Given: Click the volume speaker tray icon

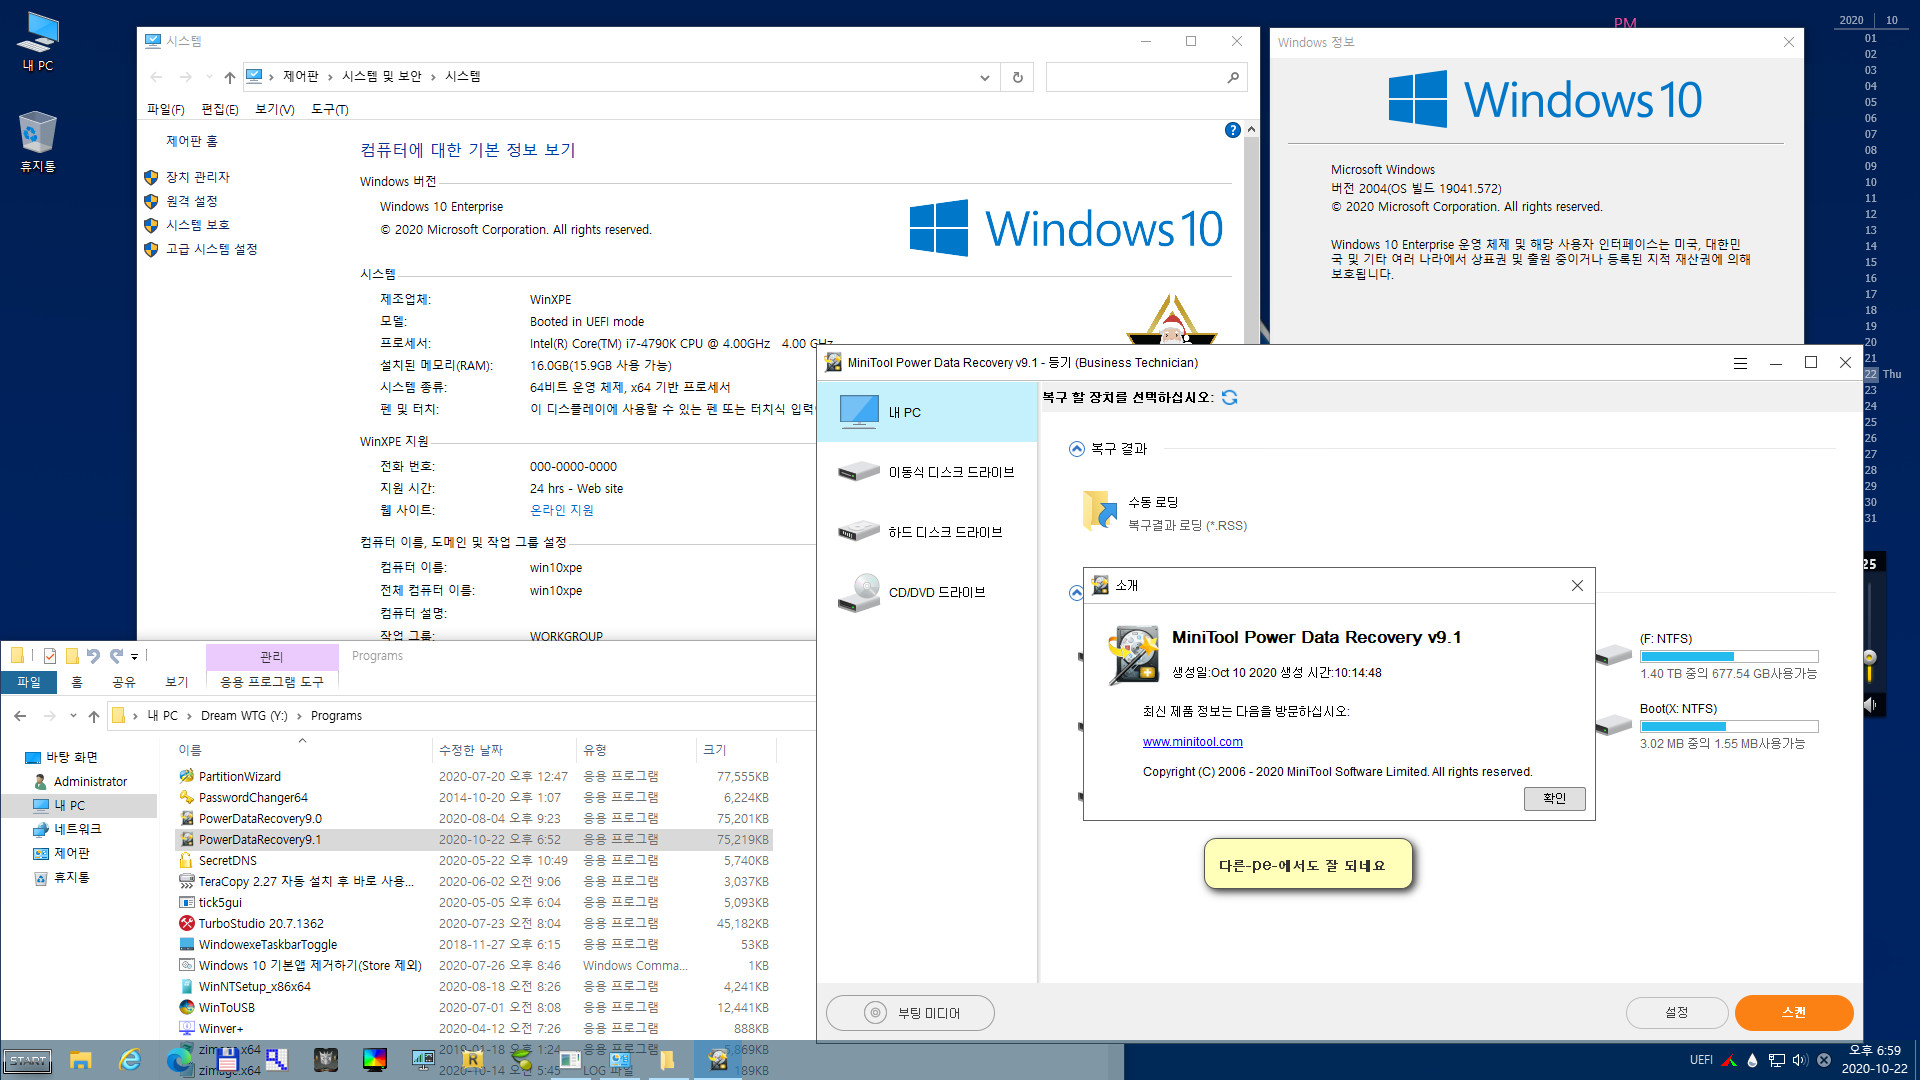Looking at the screenshot, I should point(1800,1060).
